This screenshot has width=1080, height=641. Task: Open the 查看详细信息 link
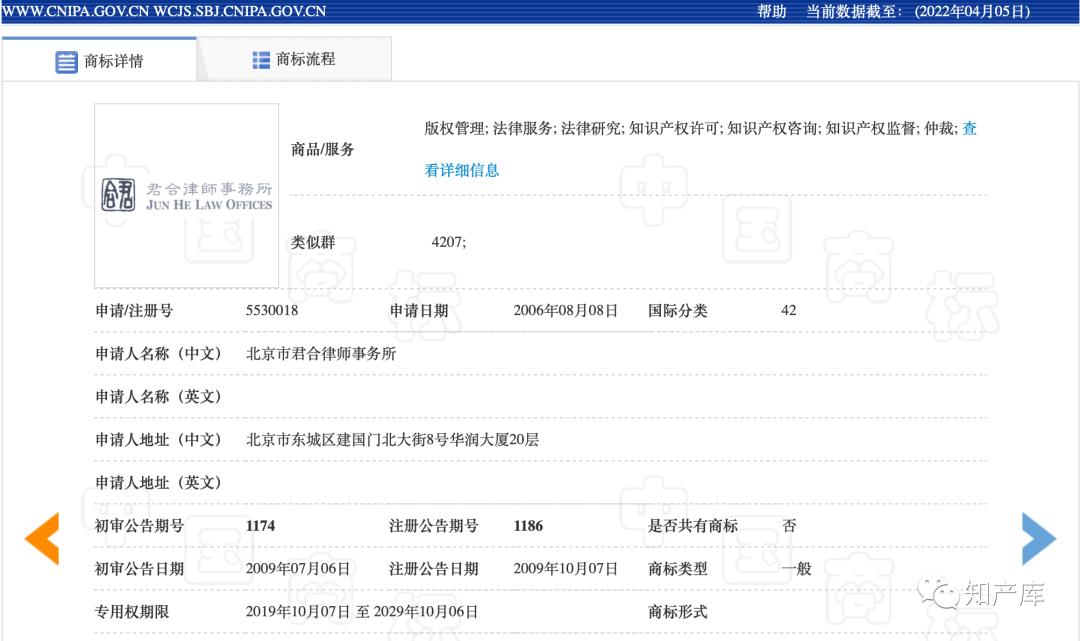click(461, 170)
